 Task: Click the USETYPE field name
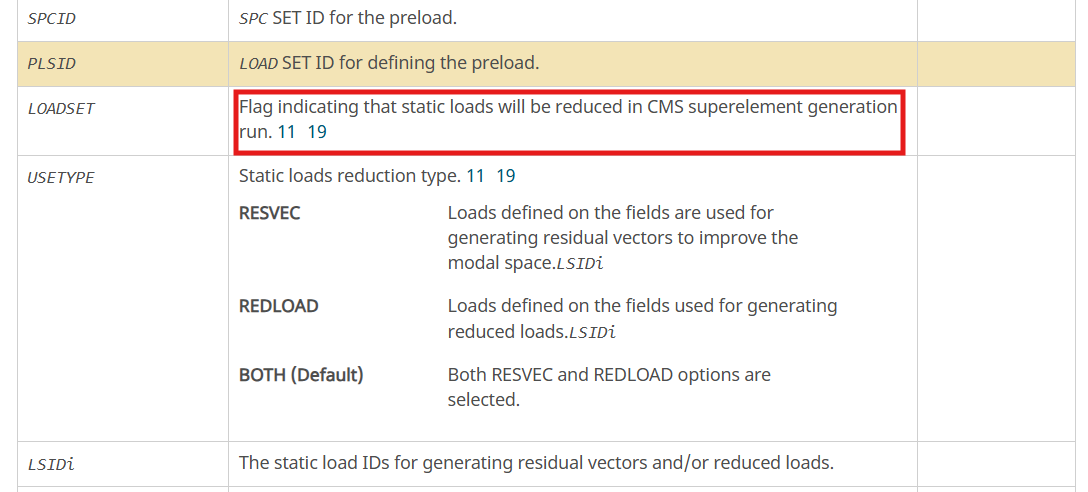[x=61, y=178]
